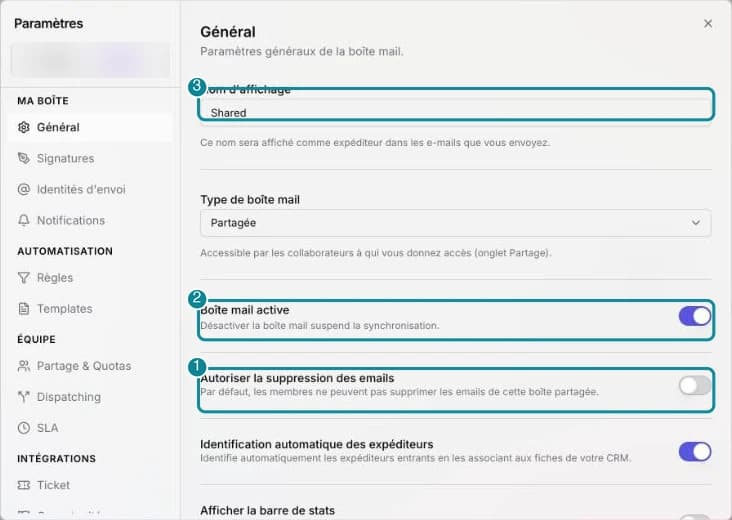Click the Dispatching branch icon

pos(23,397)
